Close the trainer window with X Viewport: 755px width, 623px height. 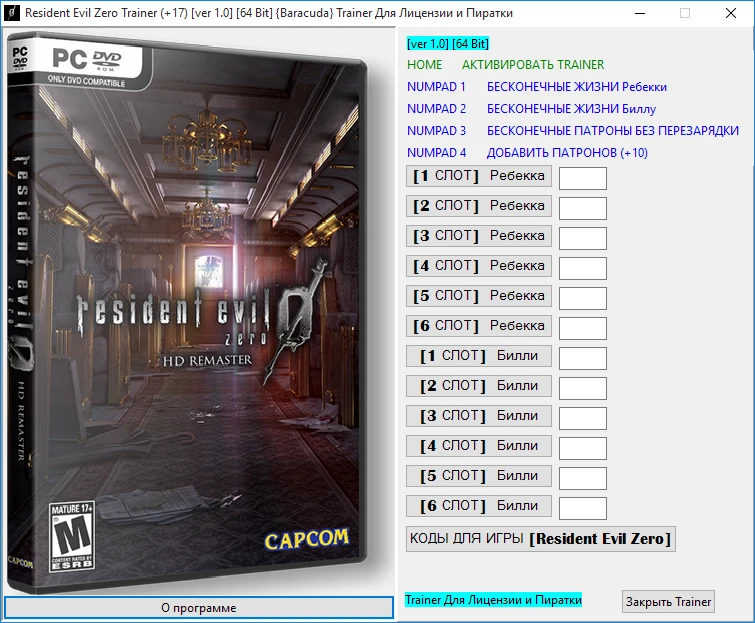click(x=730, y=13)
